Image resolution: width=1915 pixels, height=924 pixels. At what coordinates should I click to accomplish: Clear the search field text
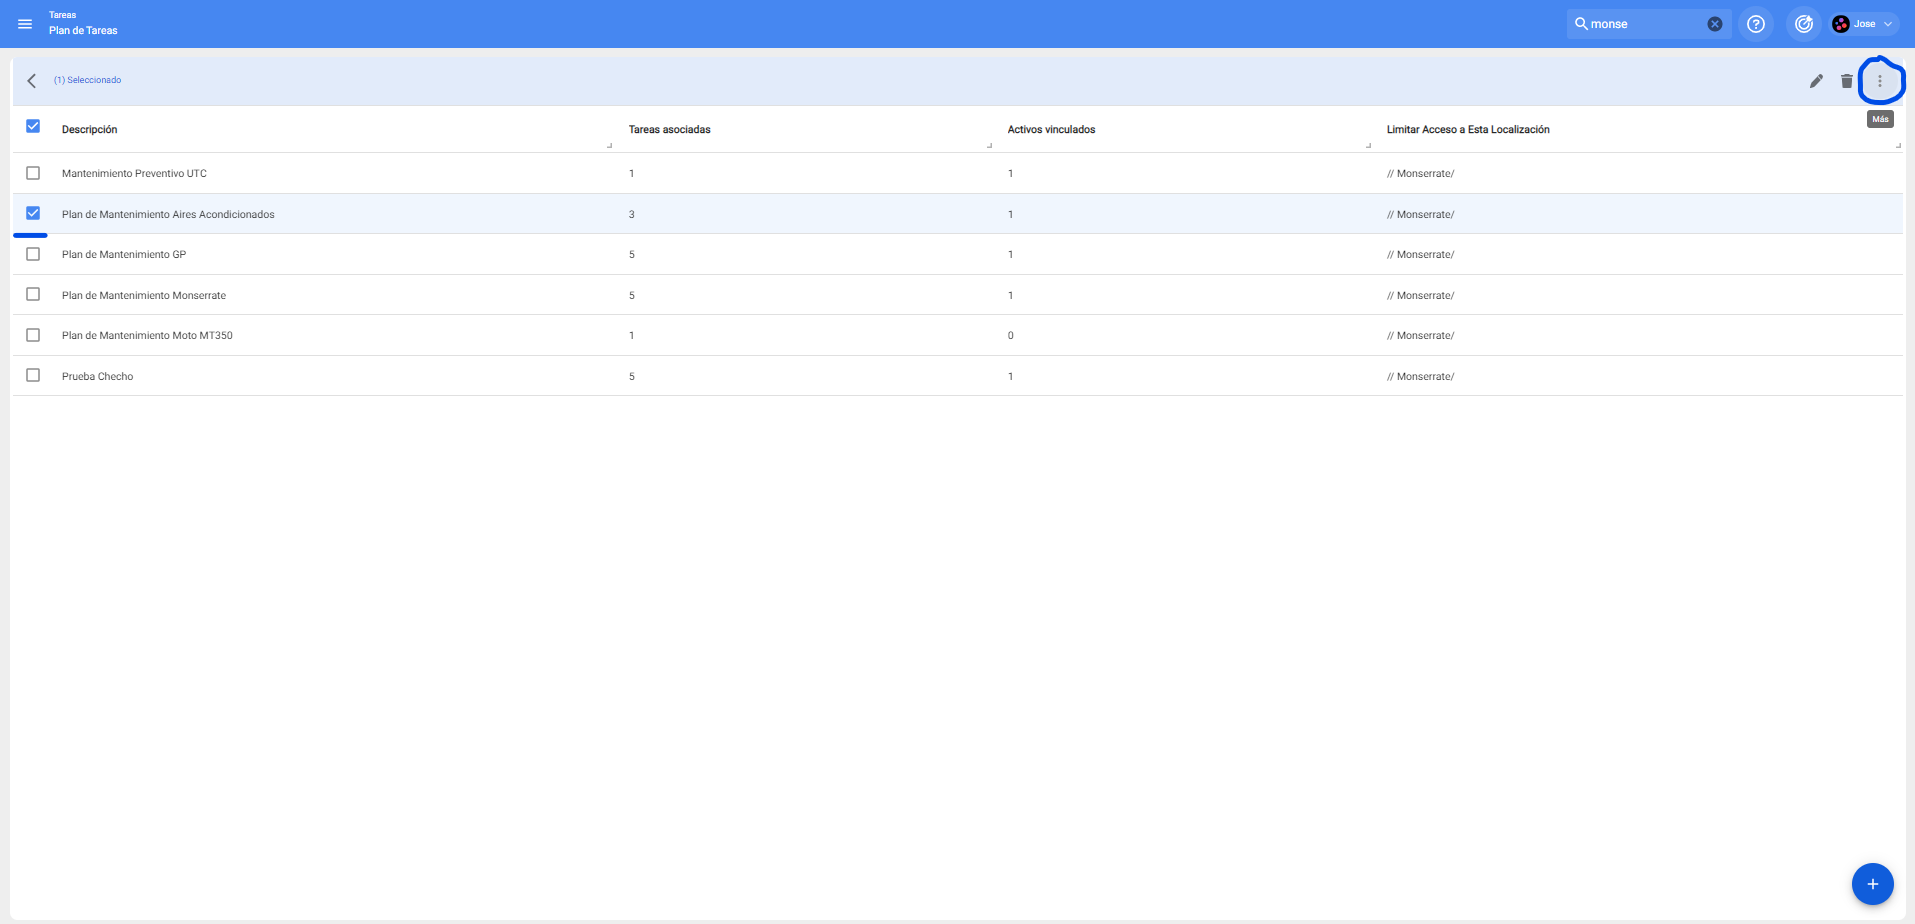click(x=1714, y=24)
